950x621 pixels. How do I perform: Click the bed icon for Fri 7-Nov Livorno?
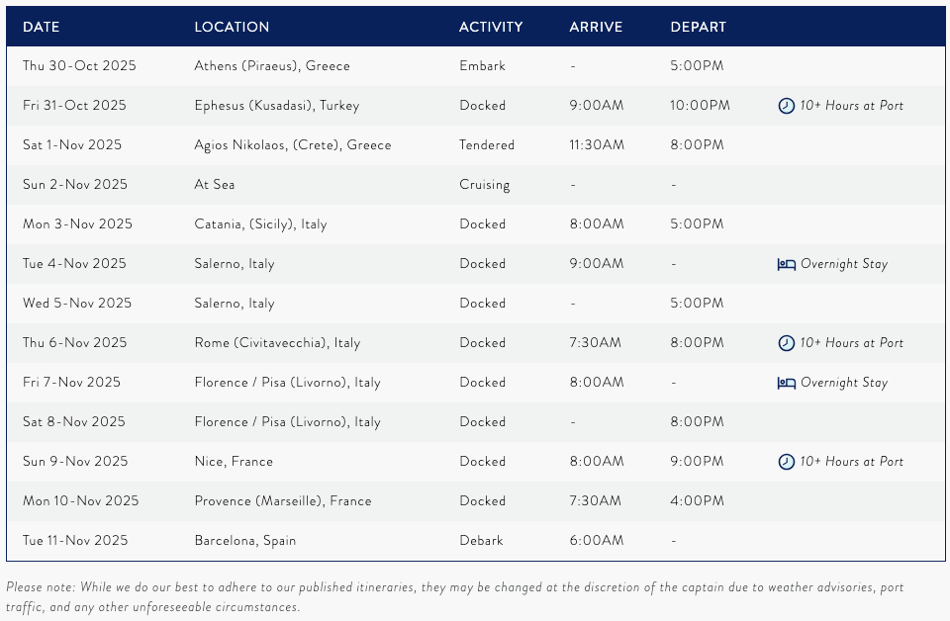tap(786, 383)
